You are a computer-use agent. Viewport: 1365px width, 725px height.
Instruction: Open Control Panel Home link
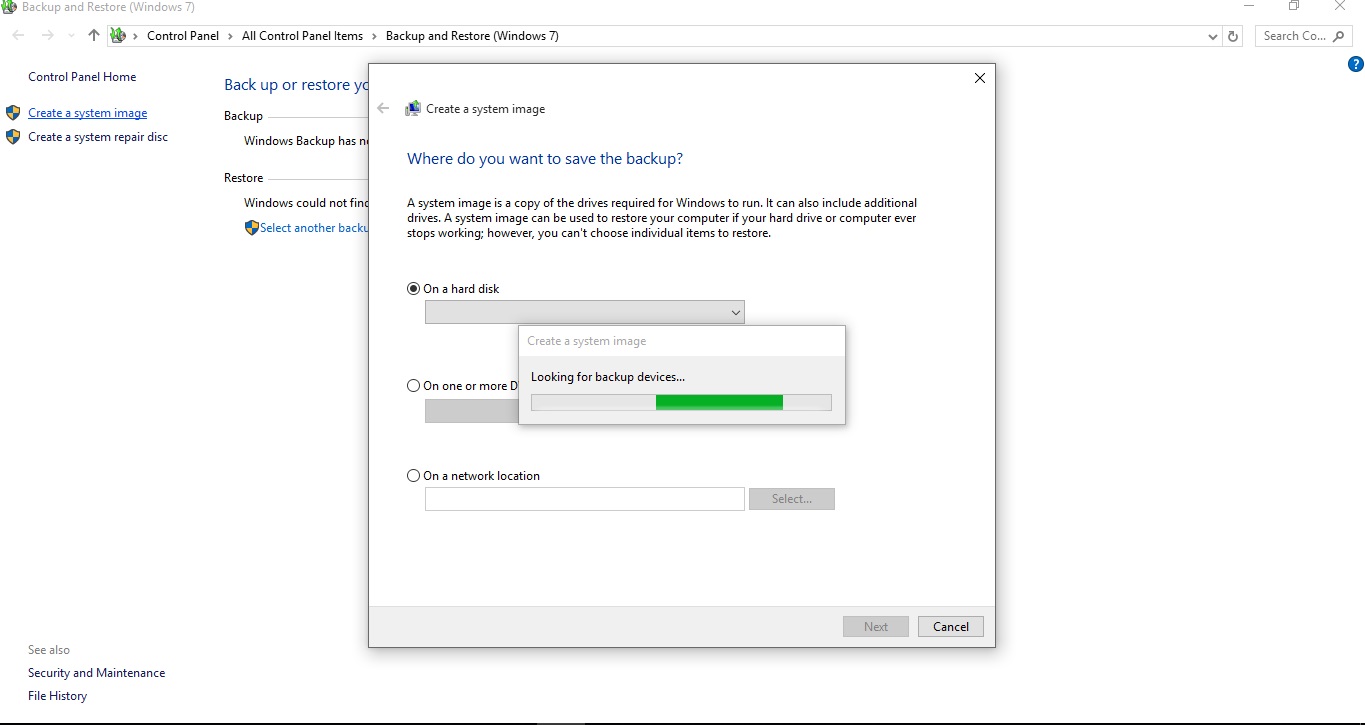(x=82, y=77)
